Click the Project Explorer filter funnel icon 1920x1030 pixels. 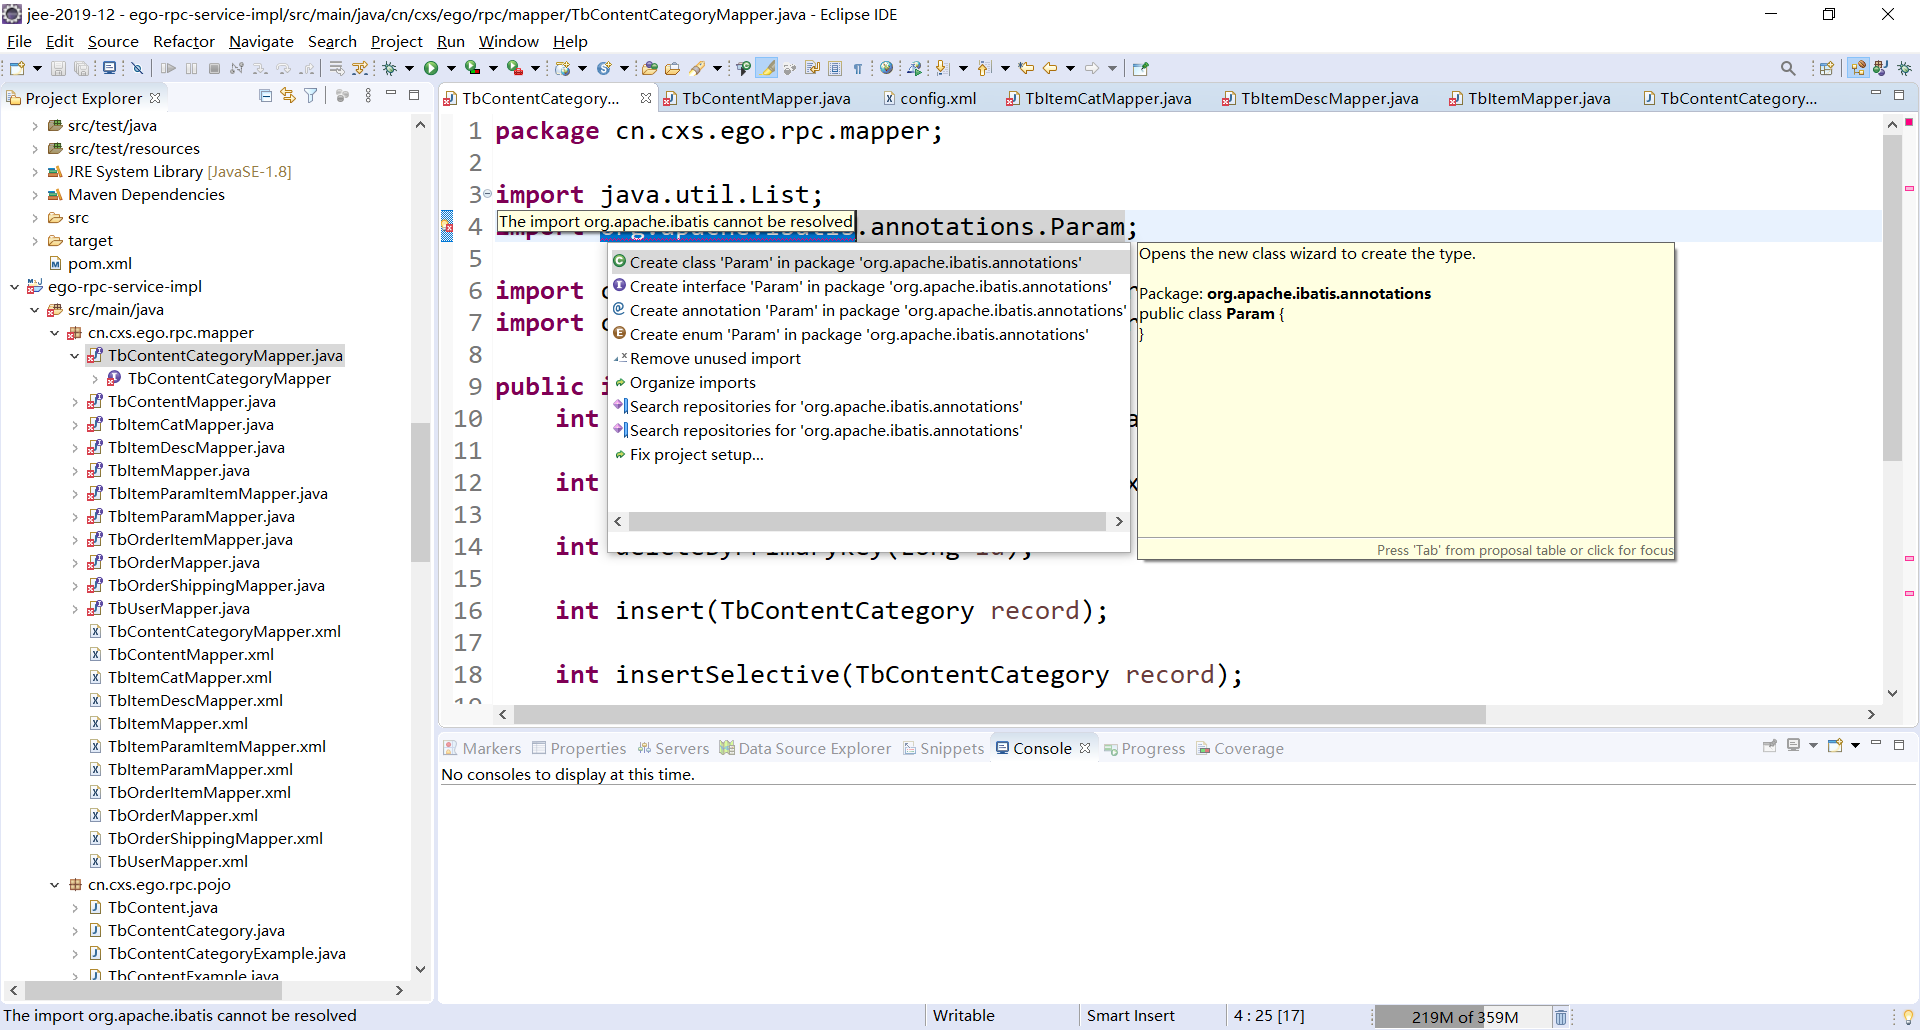tap(311, 96)
